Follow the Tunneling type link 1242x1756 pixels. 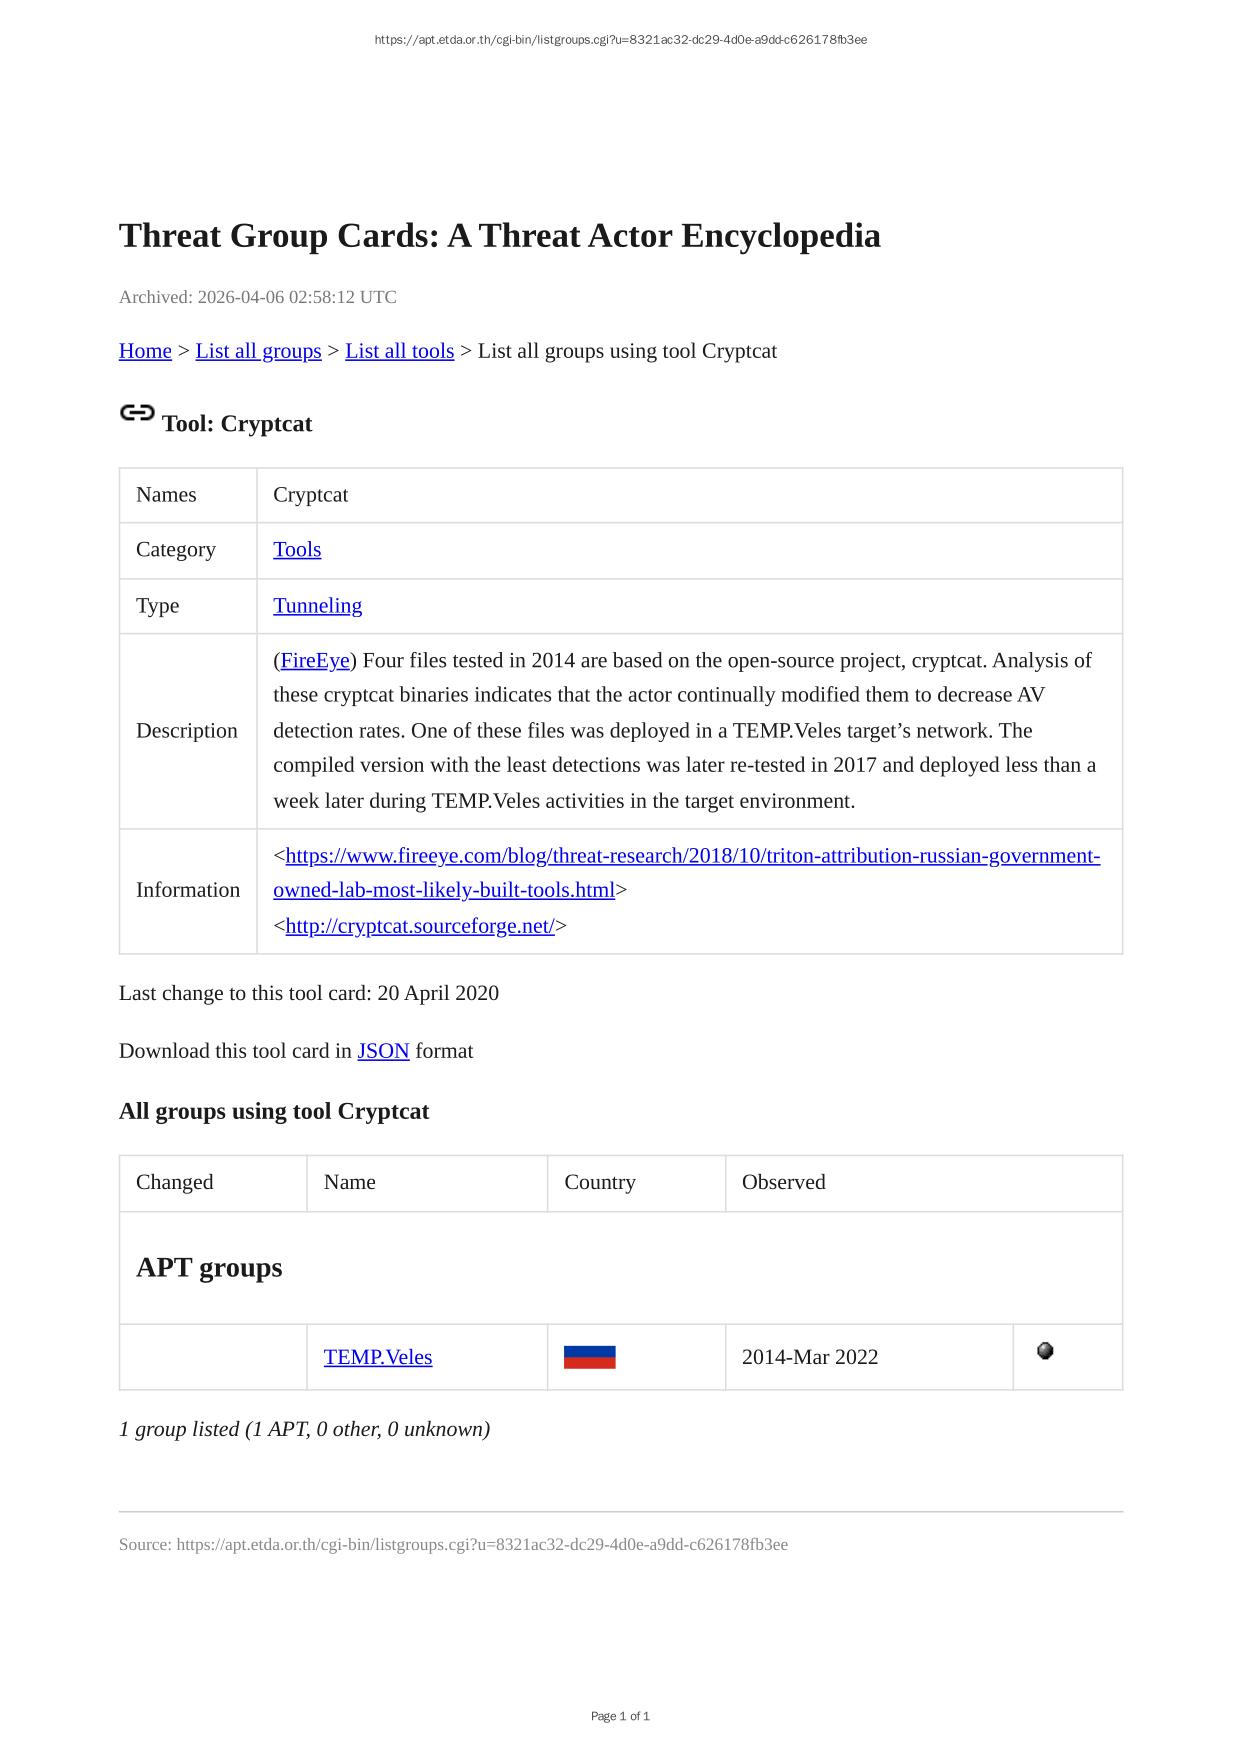[x=317, y=606]
